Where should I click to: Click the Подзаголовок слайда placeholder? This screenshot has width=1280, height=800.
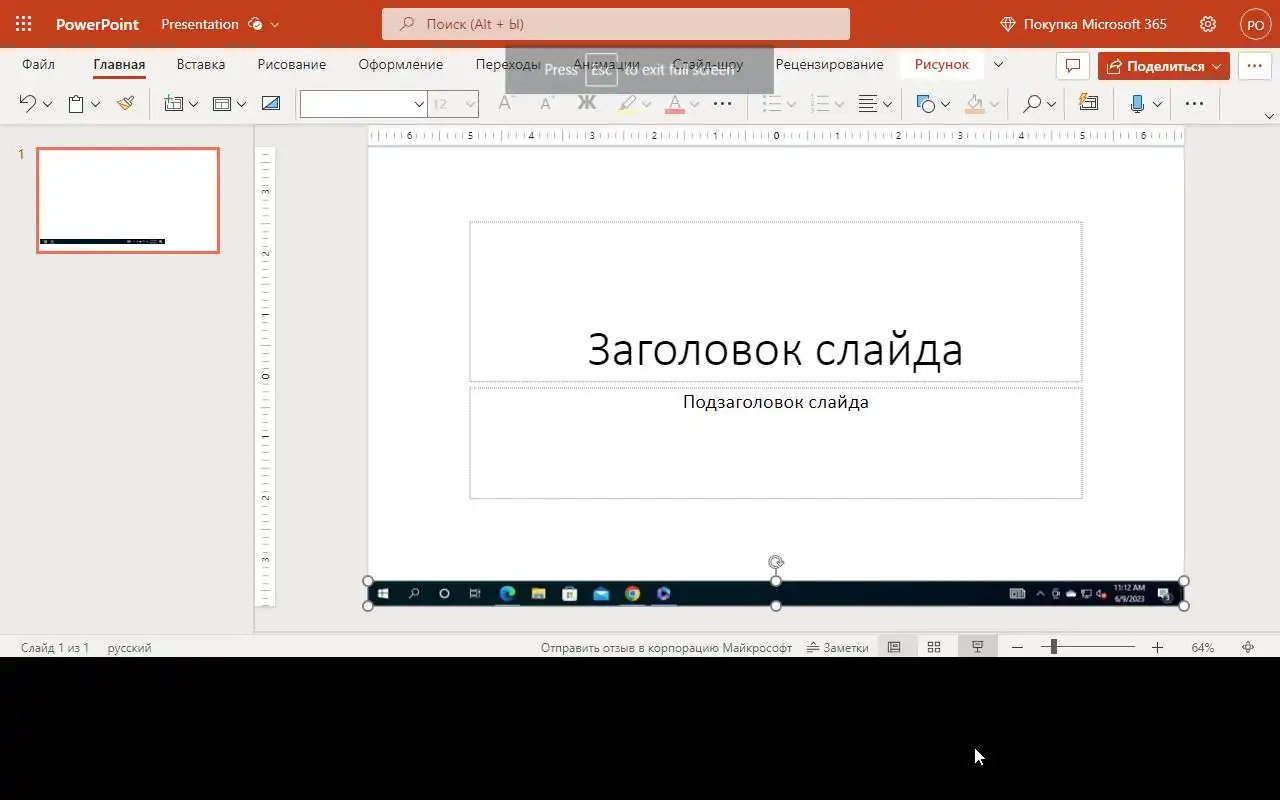(776, 443)
